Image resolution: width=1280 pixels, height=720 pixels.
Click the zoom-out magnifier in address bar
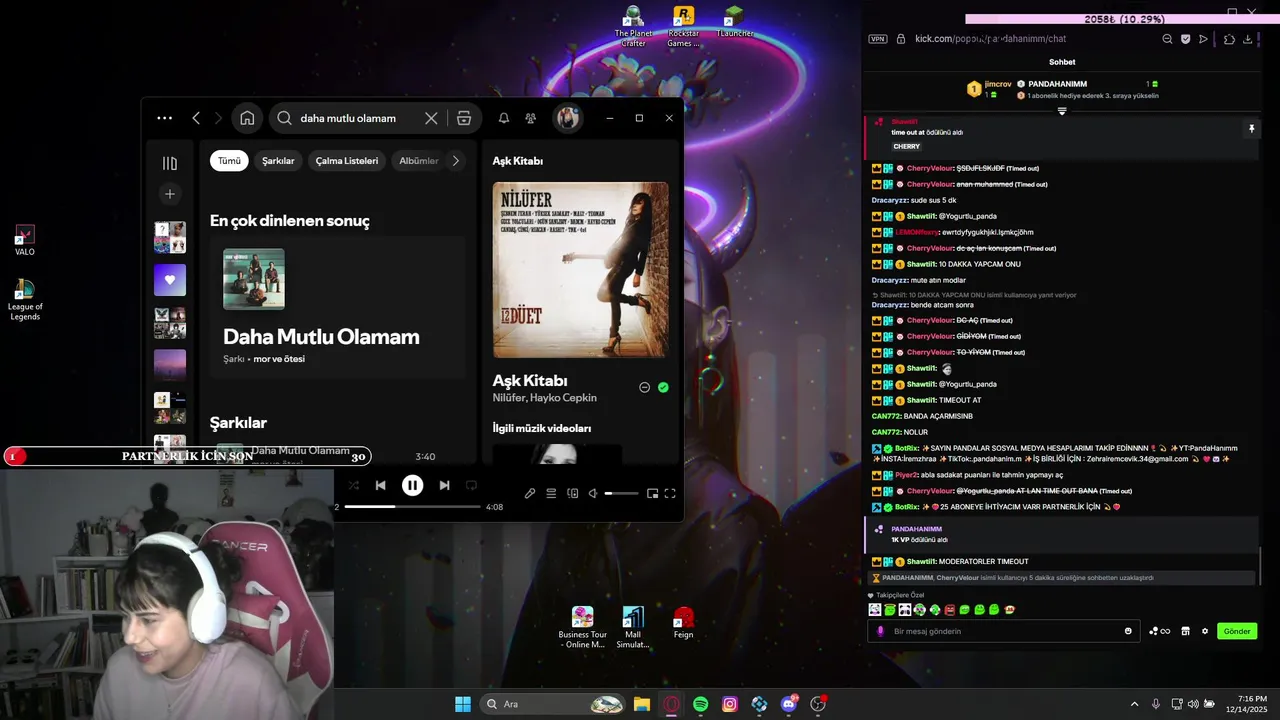1167,39
